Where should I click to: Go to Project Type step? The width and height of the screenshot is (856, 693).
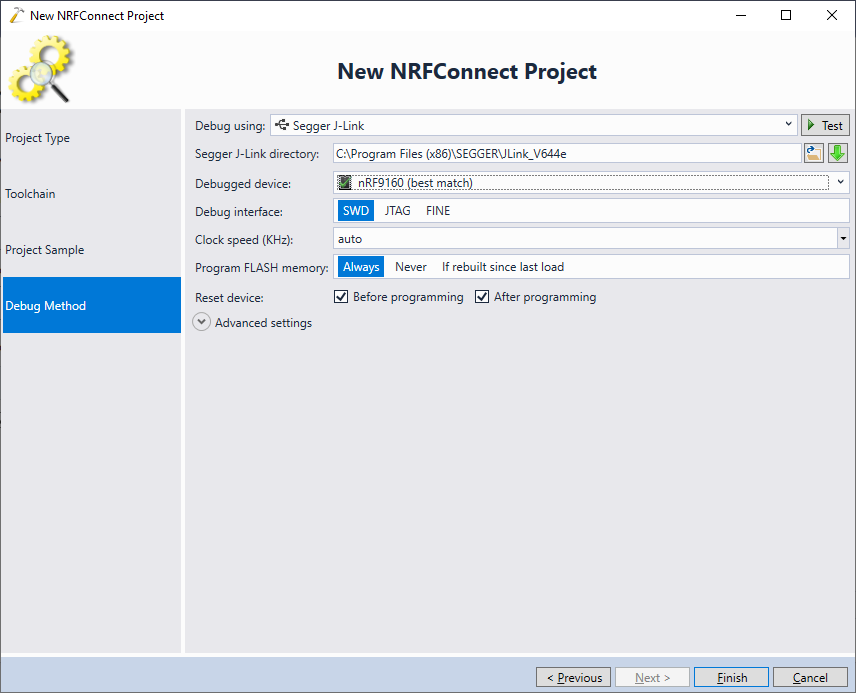point(92,138)
